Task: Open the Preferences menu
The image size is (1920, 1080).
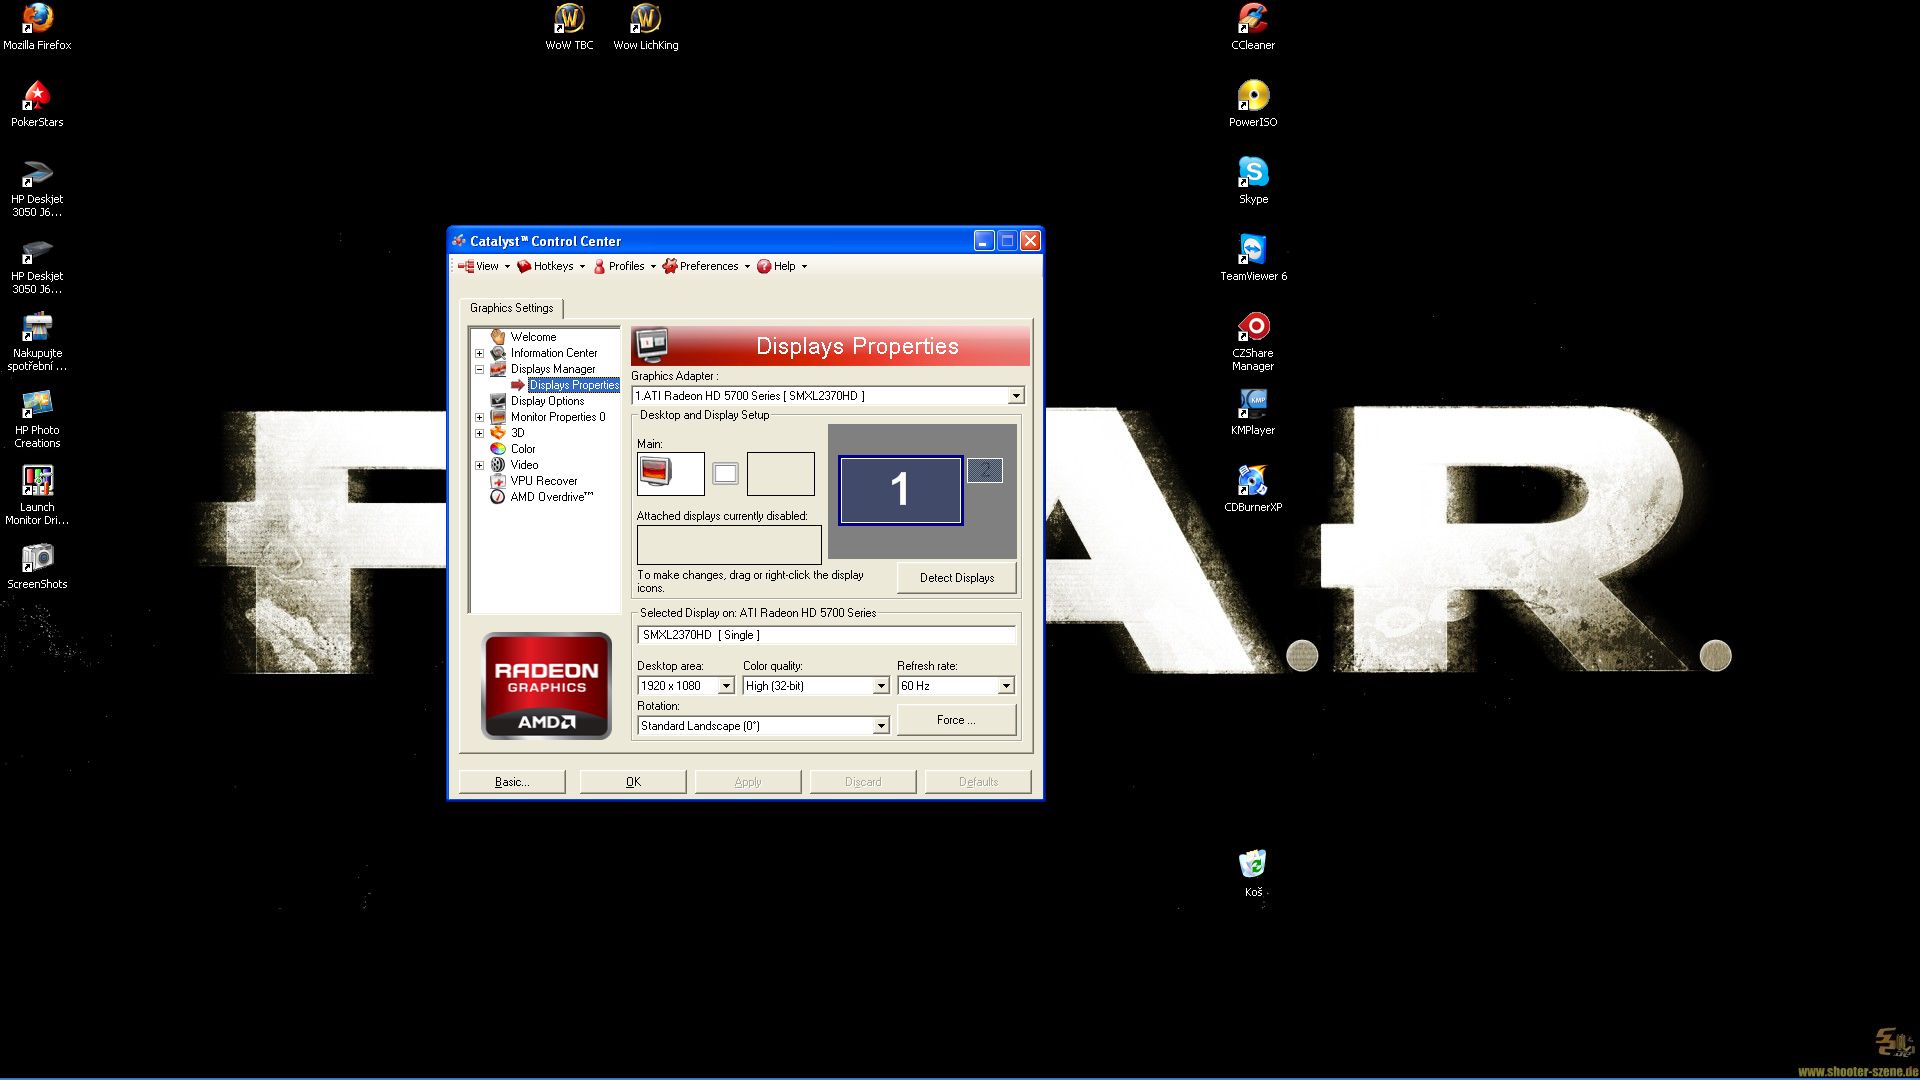Action: (707, 266)
